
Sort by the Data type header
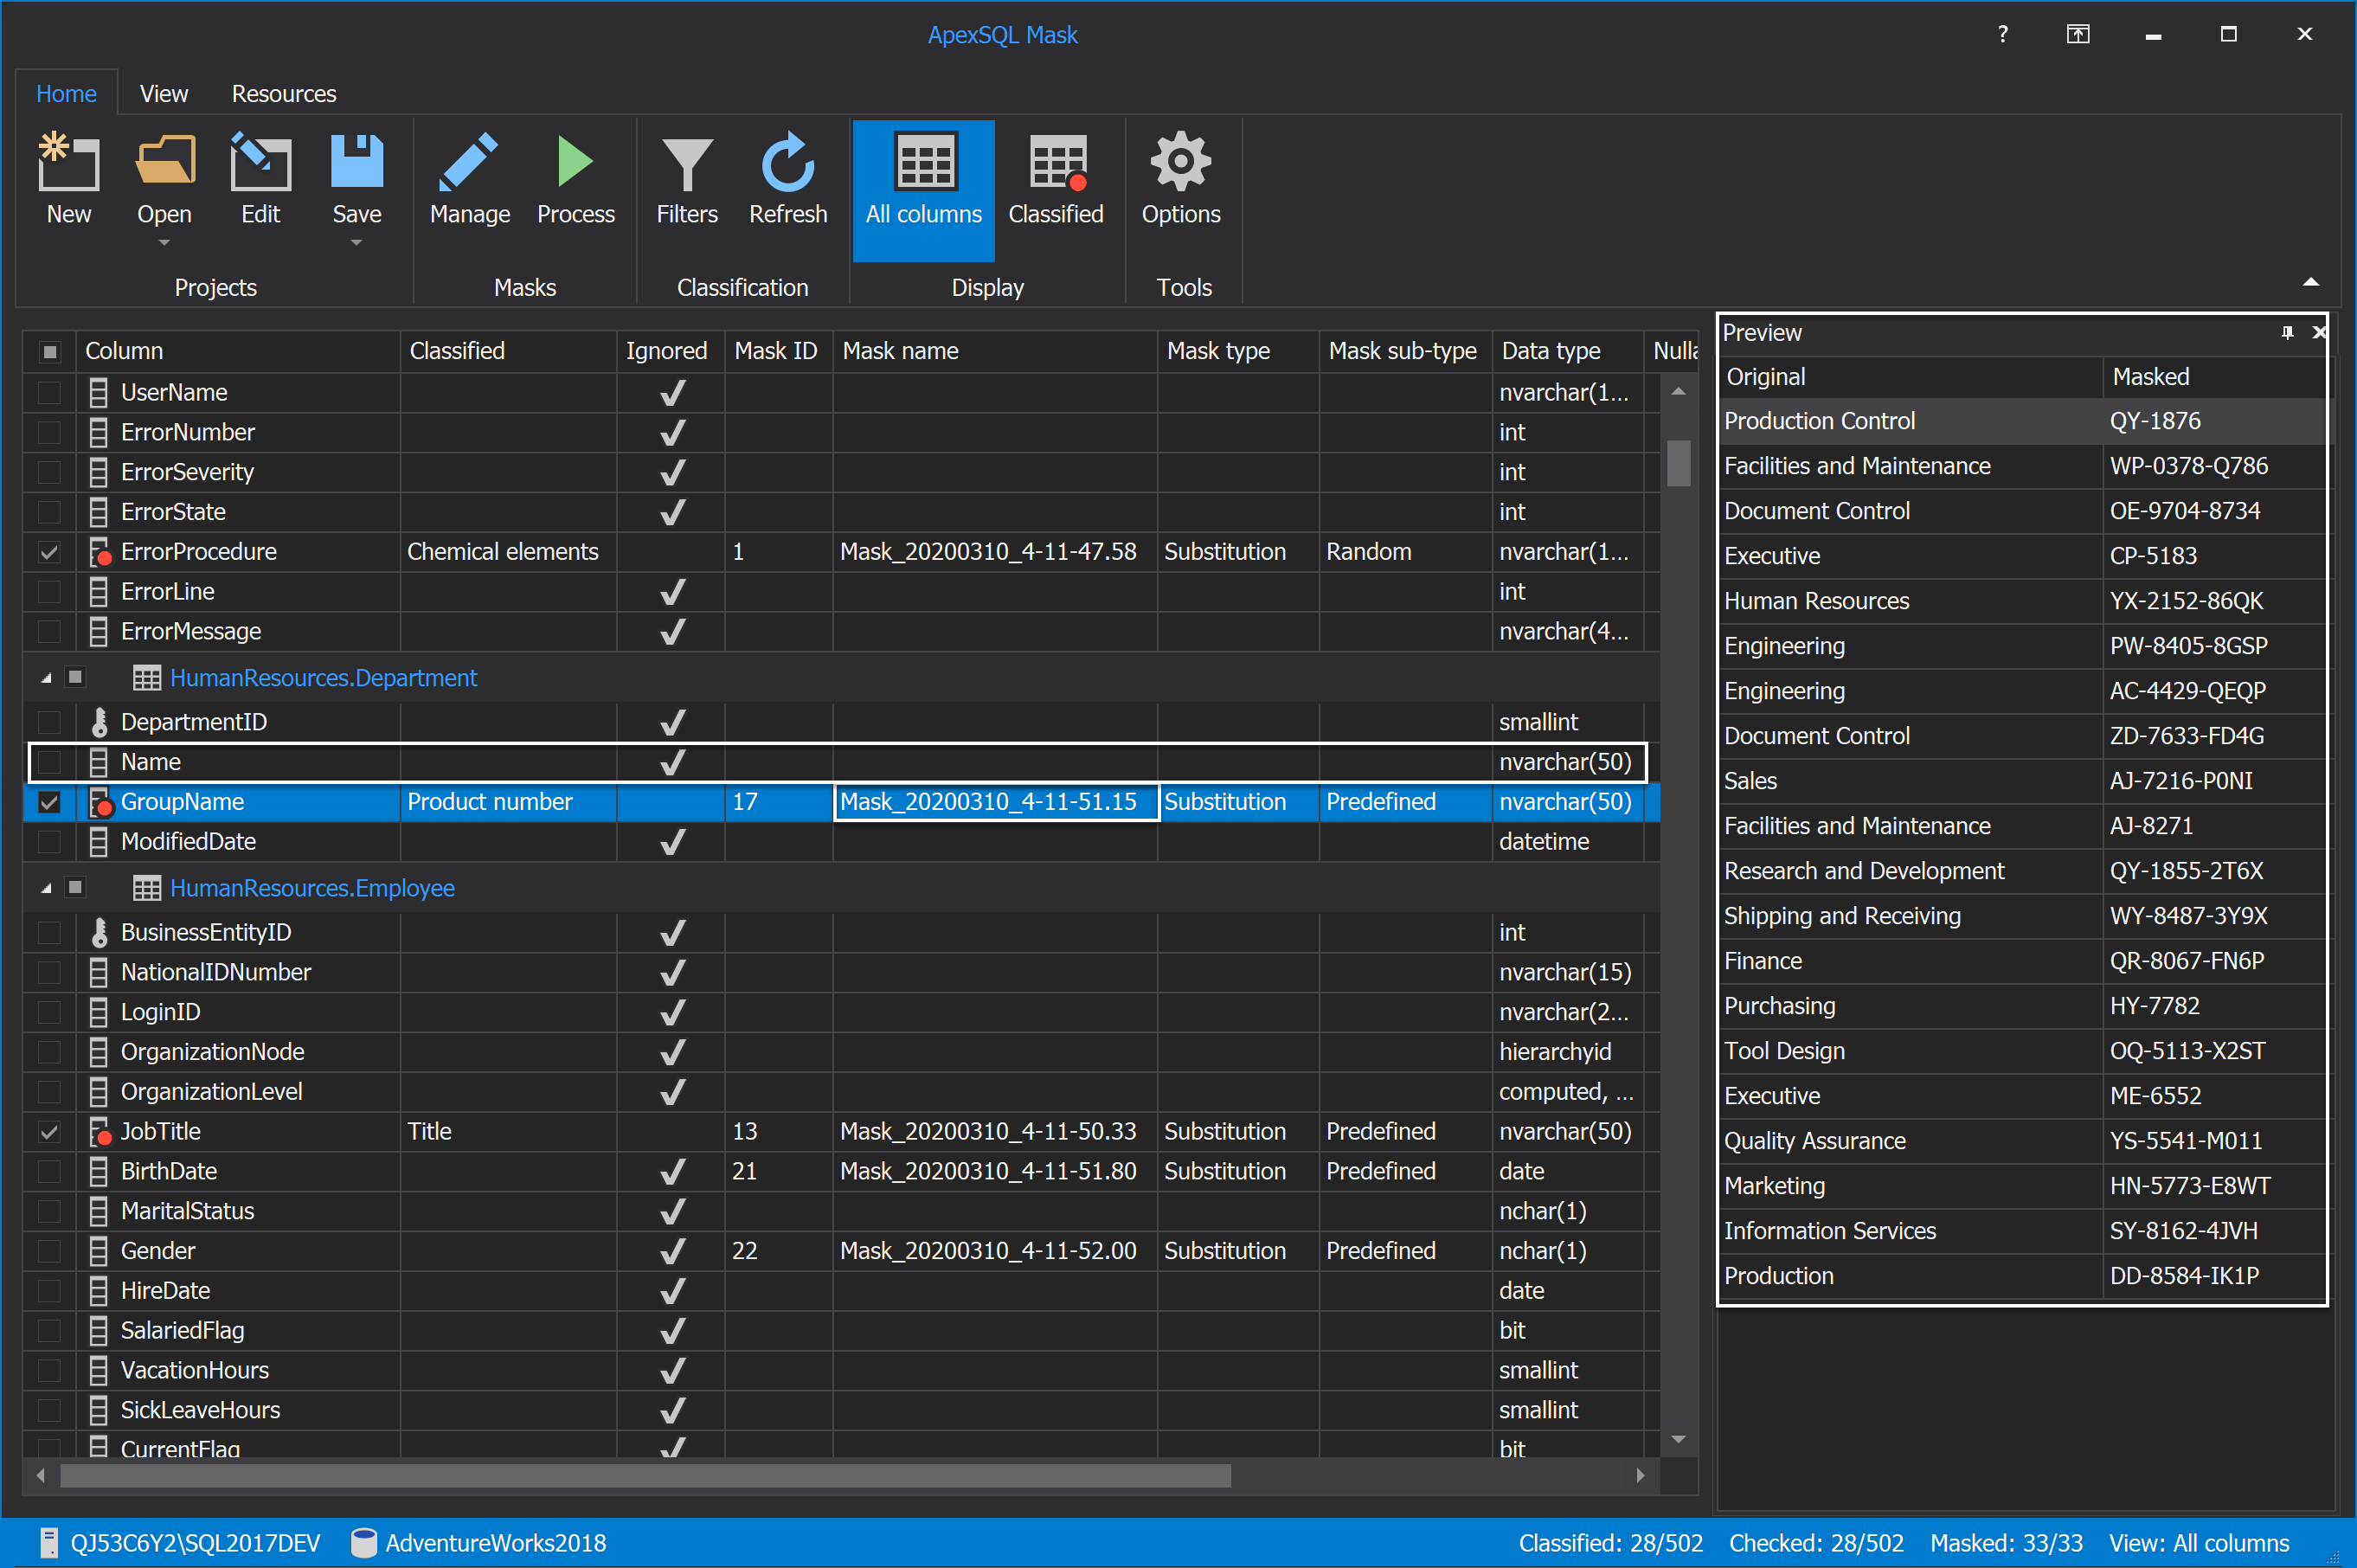[x=1567, y=351]
